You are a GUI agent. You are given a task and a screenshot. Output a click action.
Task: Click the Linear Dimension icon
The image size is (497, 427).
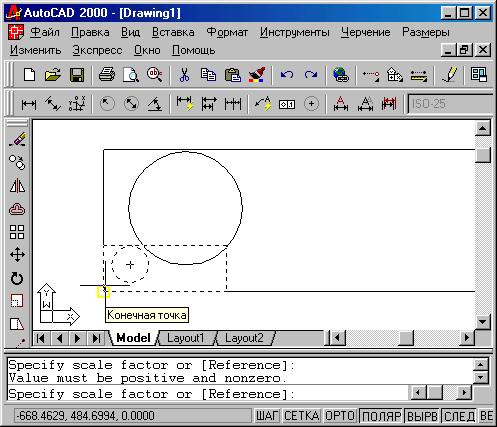(29, 104)
